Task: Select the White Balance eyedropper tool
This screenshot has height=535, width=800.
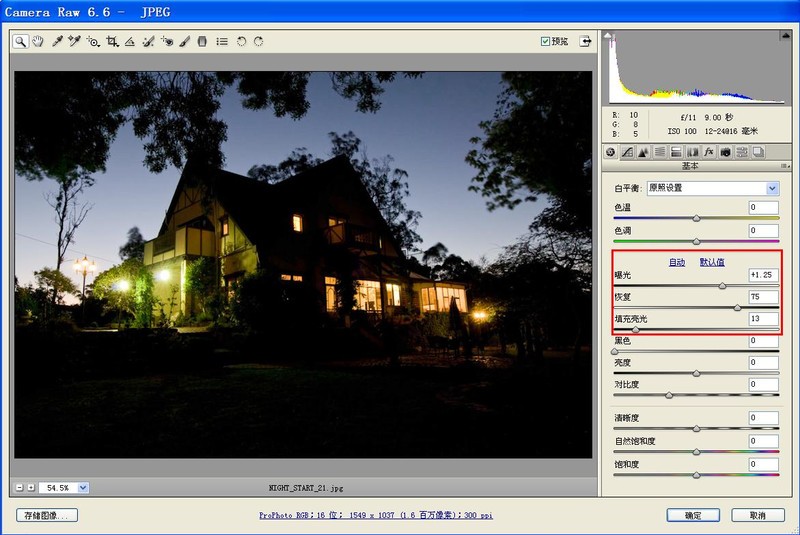Action: [x=57, y=41]
